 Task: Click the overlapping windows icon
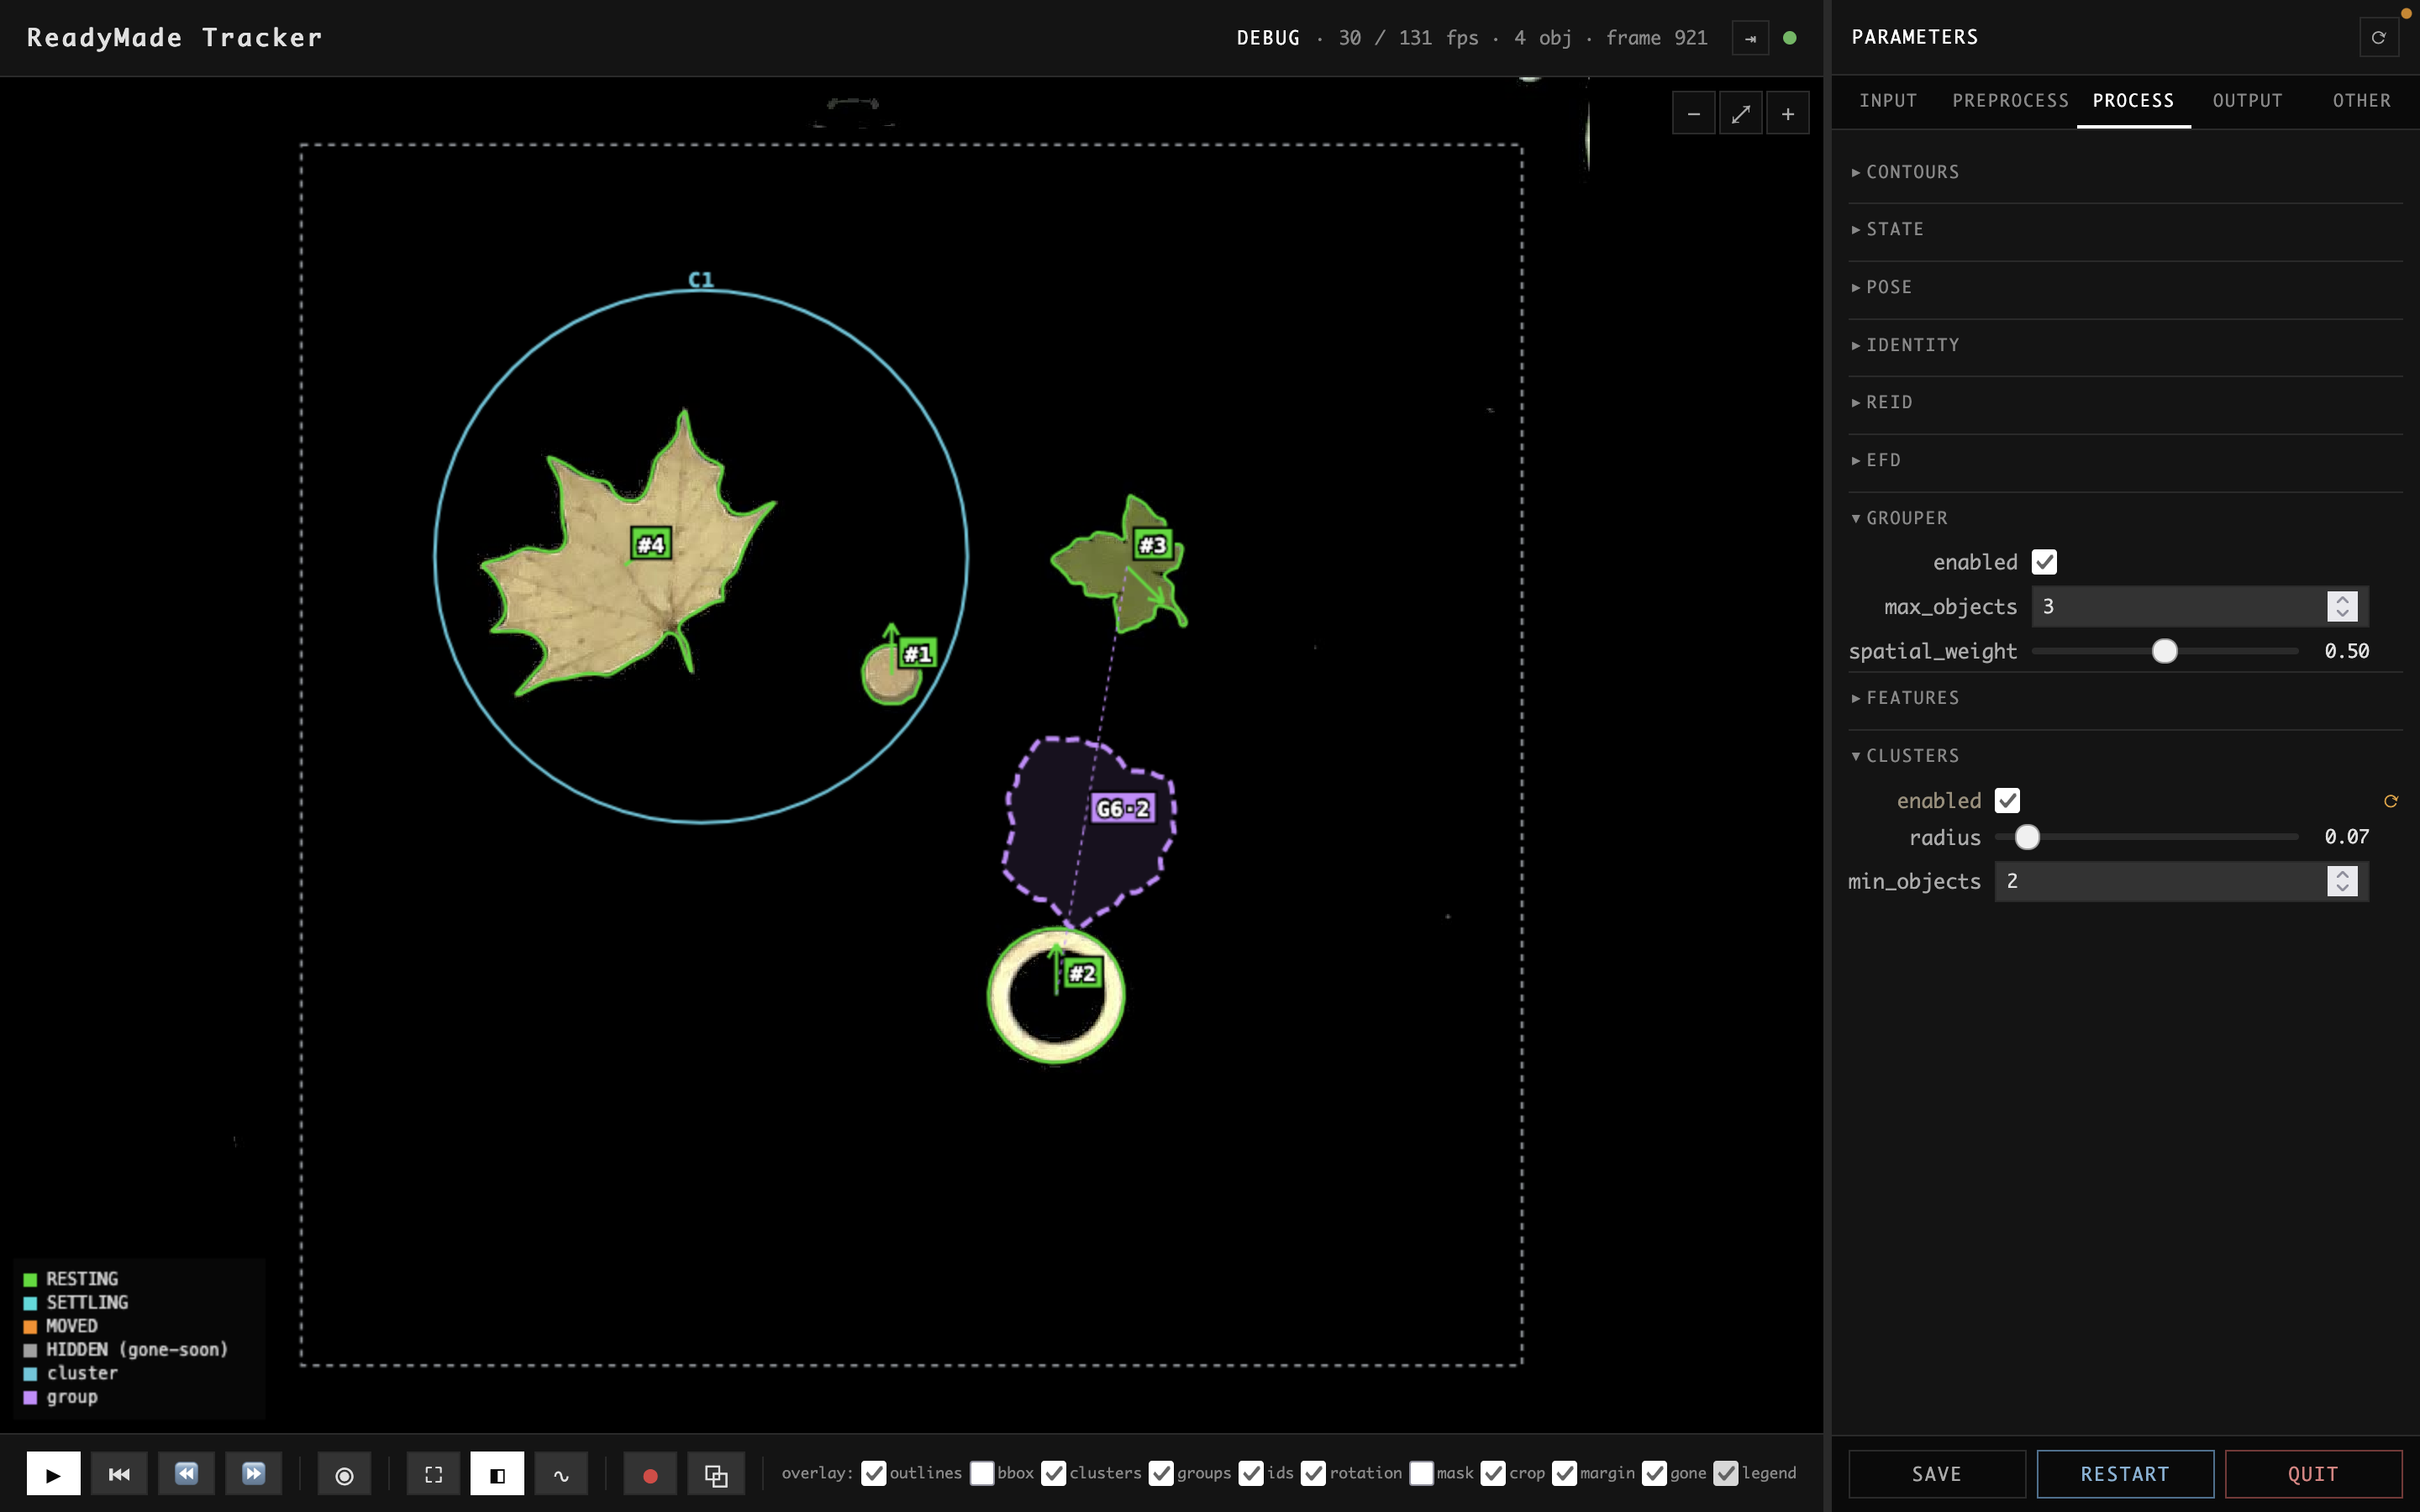[716, 1474]
